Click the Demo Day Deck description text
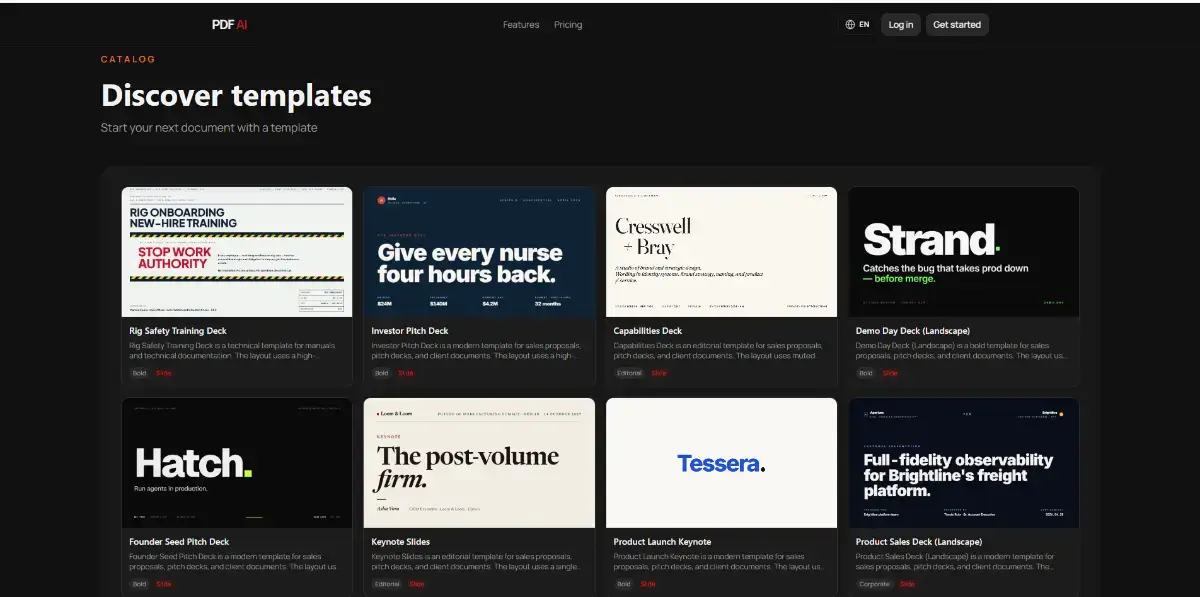This screenshot has width=1200, height=597. (962, 350)
